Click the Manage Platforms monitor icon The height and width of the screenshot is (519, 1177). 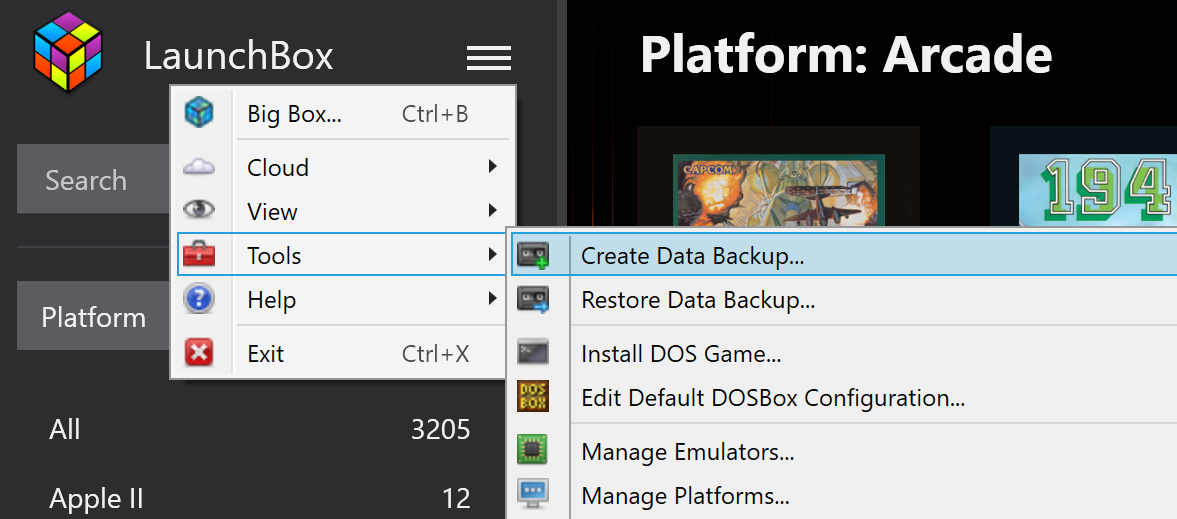click(x=533, y=494)
